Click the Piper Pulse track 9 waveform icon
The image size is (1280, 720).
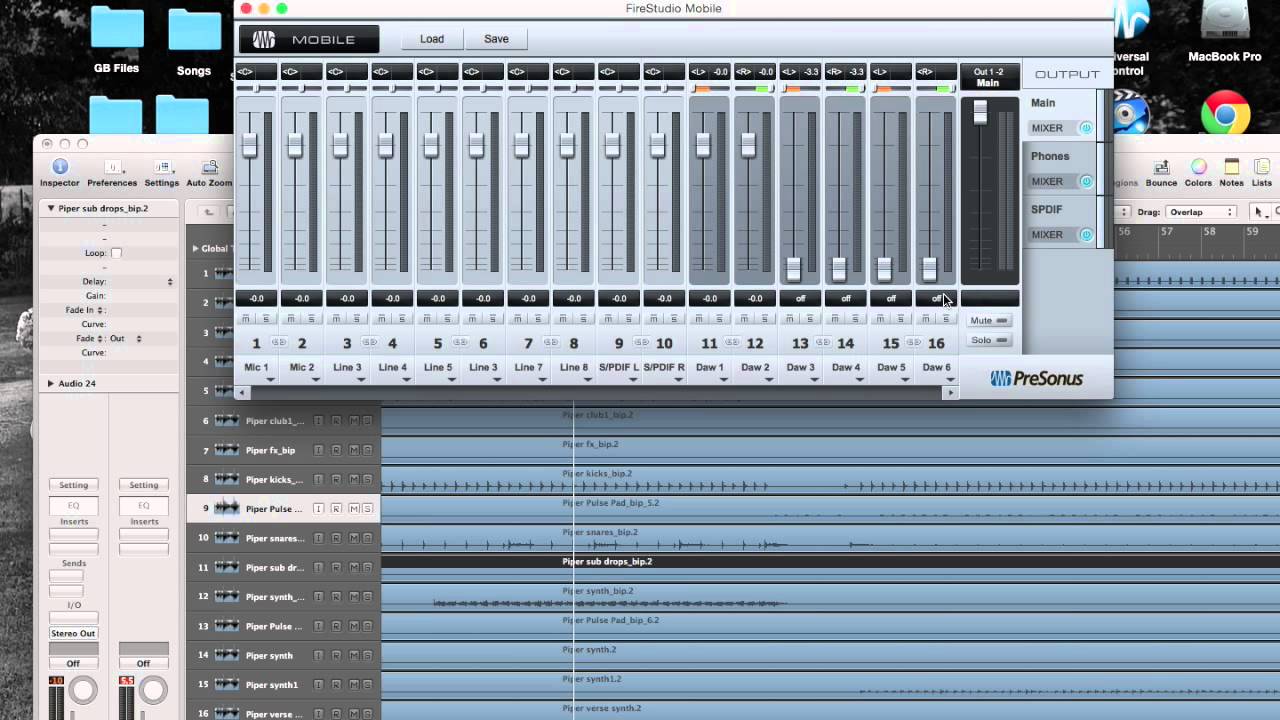pos(227,508)
